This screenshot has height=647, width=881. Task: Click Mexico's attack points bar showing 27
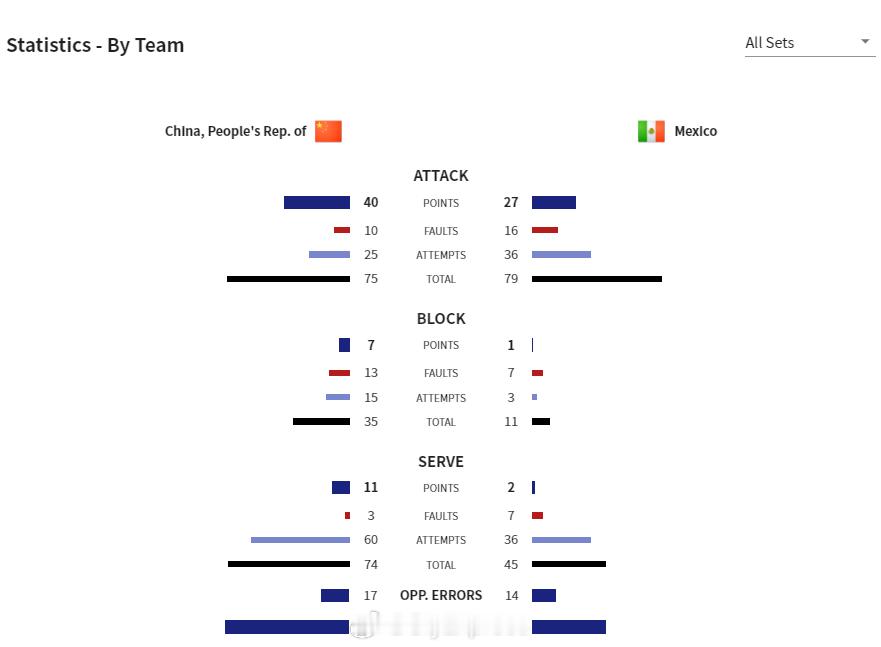coord(554,202)
